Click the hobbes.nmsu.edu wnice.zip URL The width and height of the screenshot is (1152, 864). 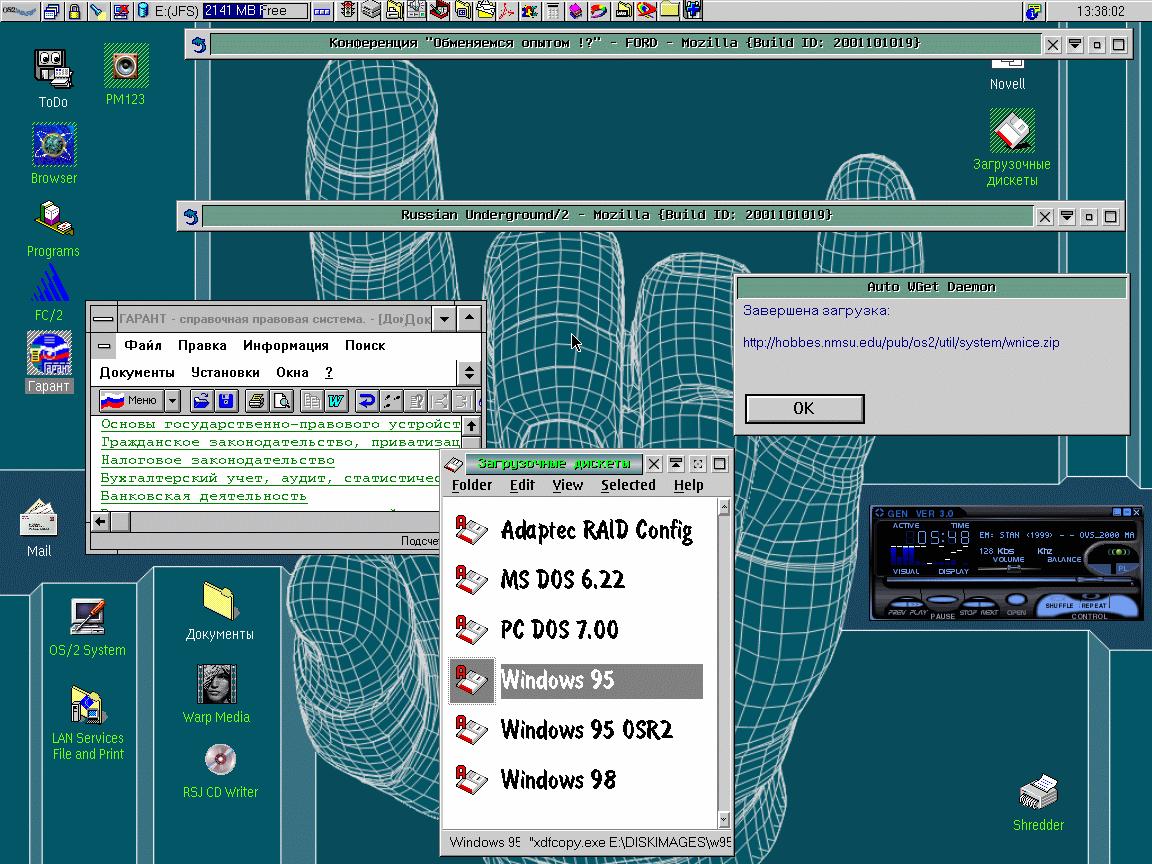(x=901, y=342)
